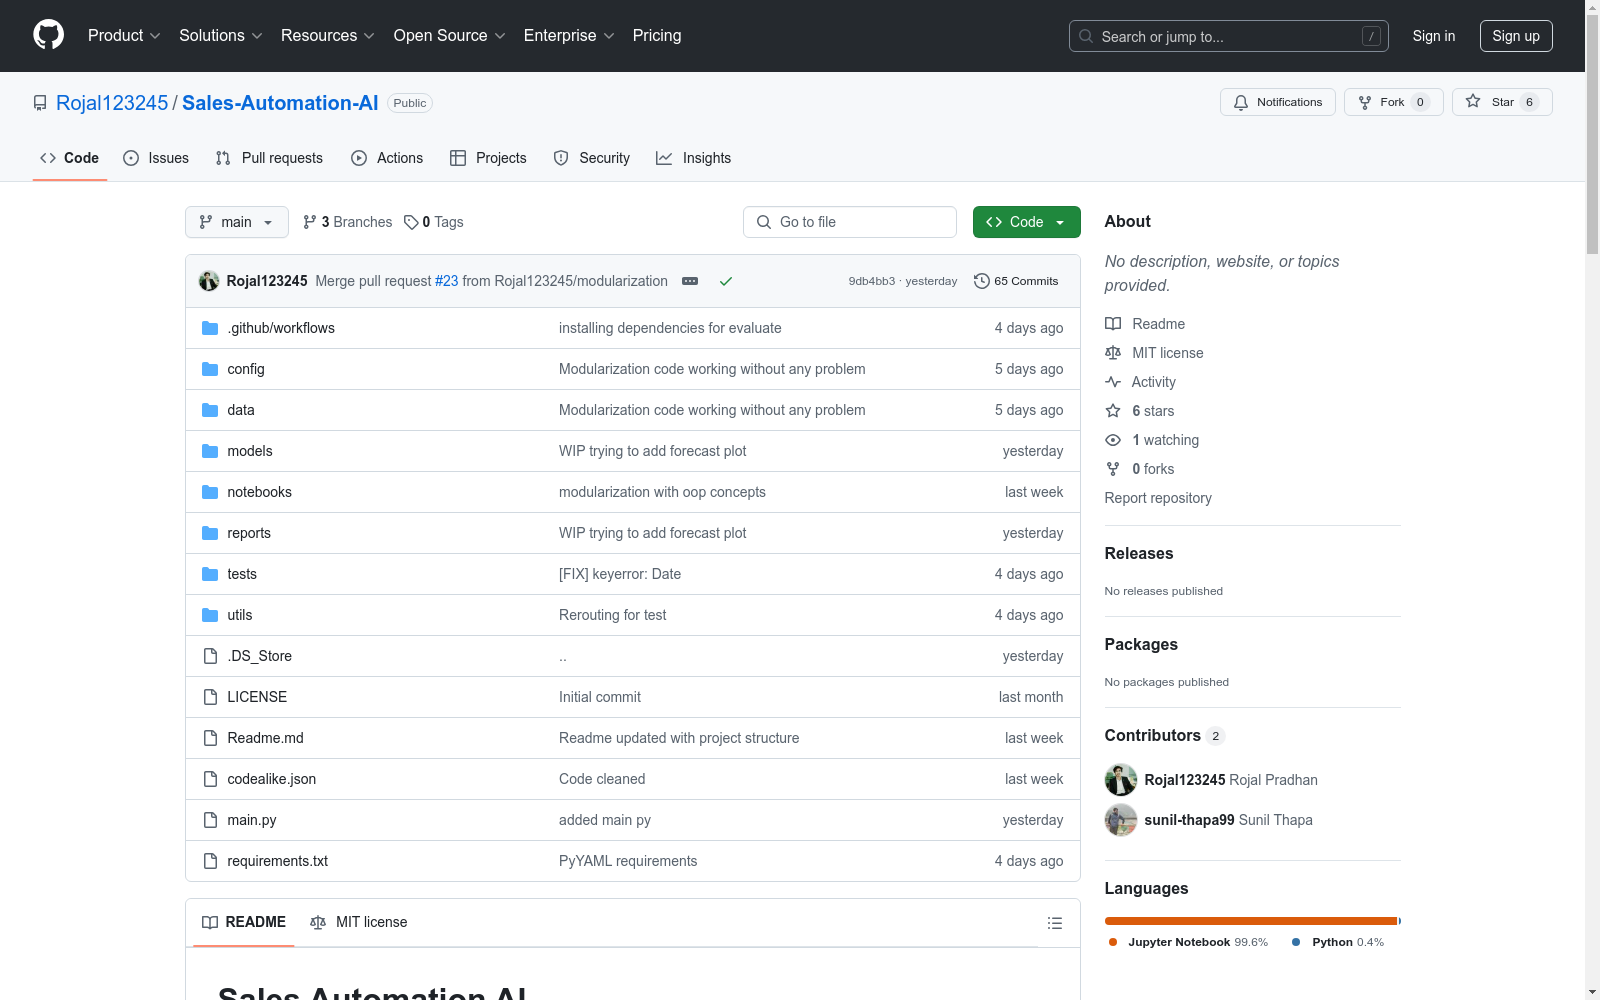Expand the Open Source menu
This screenshot has height=1000, width=1600.
[450, 35]
